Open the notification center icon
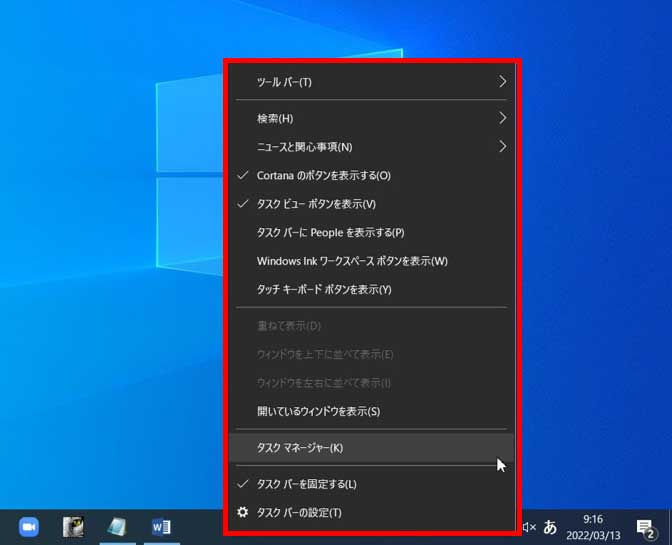Viewport: 672px width, 545px height. pyautogui.click(x=645, y=527)
